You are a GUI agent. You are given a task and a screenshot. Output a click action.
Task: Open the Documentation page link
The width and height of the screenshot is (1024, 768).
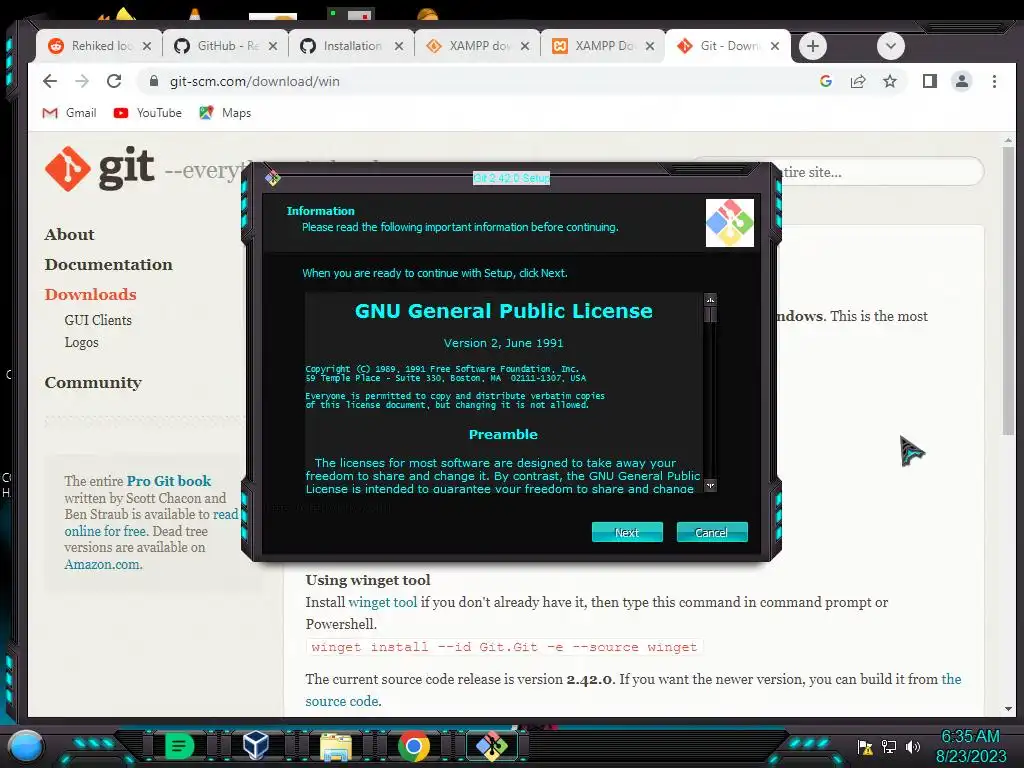108,264
